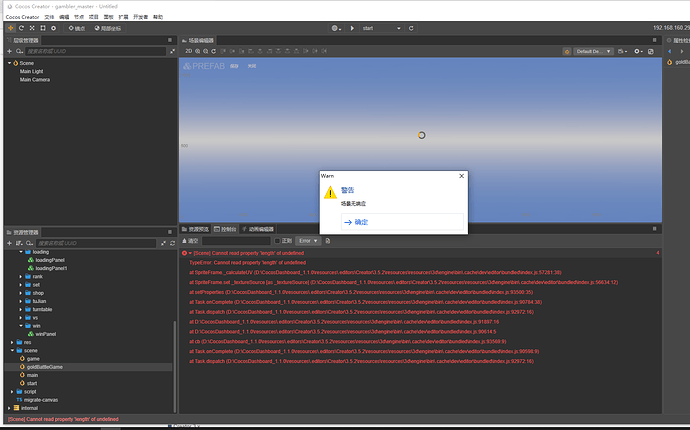Viewport: 690px width, 430px height.
Task: Select the Main Light node
Action: [x=31, y=71]
